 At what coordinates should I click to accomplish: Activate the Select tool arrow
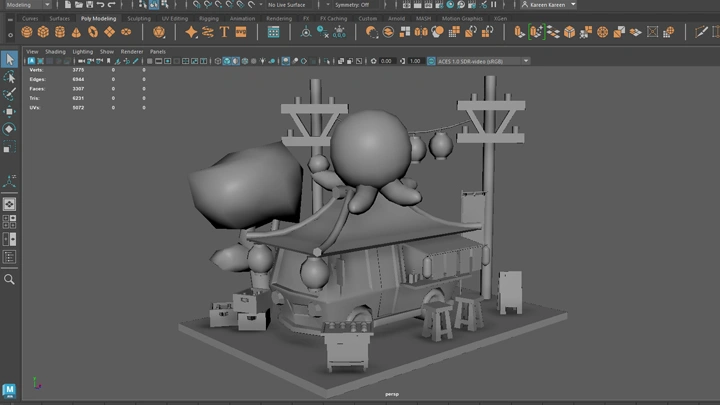point(10,59)
